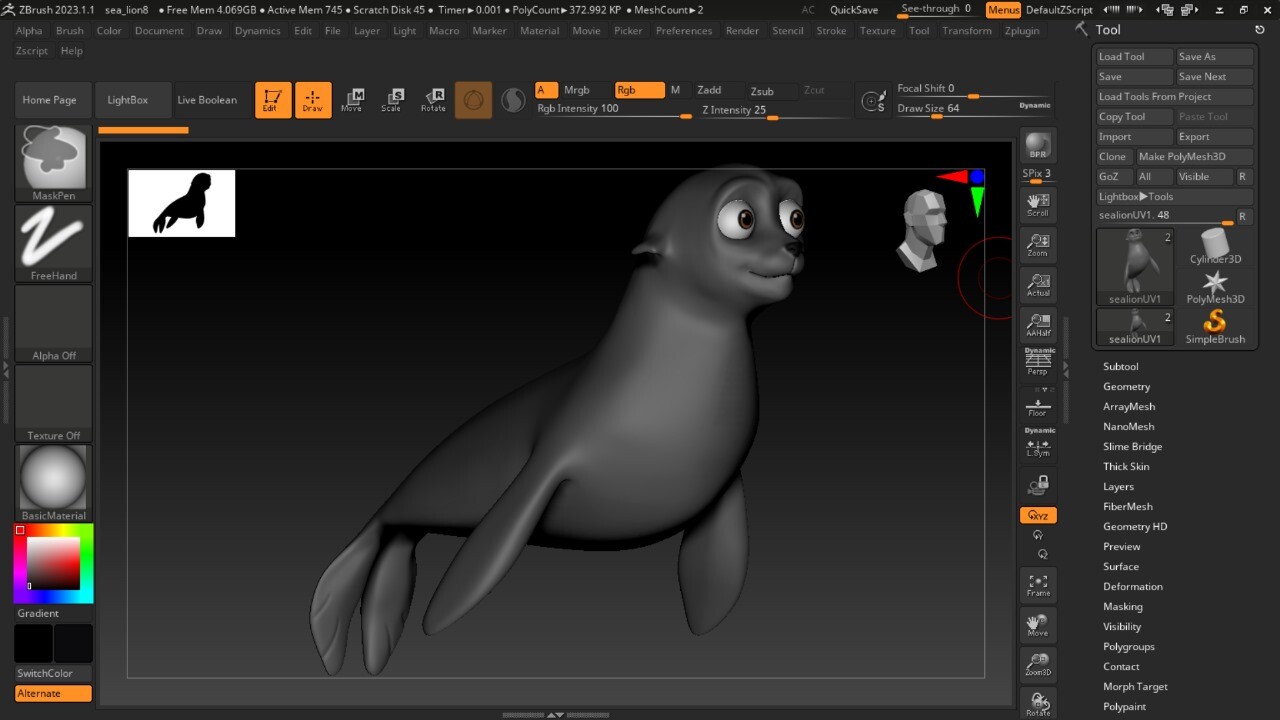This screenshot has width=1280, height=720.
Task: Expand the FiberMesh section
Action: point(1127,506)
